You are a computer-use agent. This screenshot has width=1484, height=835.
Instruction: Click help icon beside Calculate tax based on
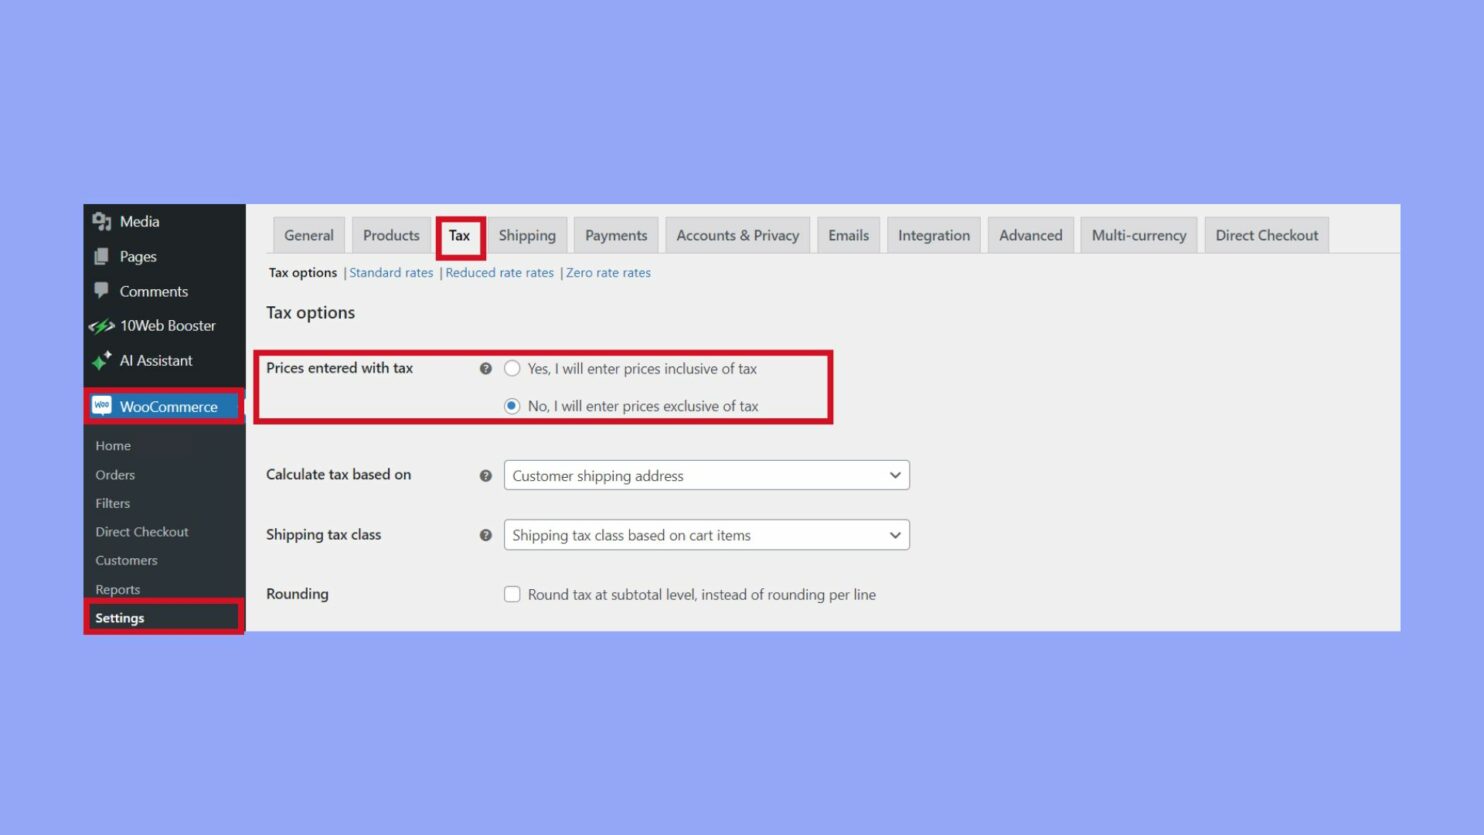[486, 474]
